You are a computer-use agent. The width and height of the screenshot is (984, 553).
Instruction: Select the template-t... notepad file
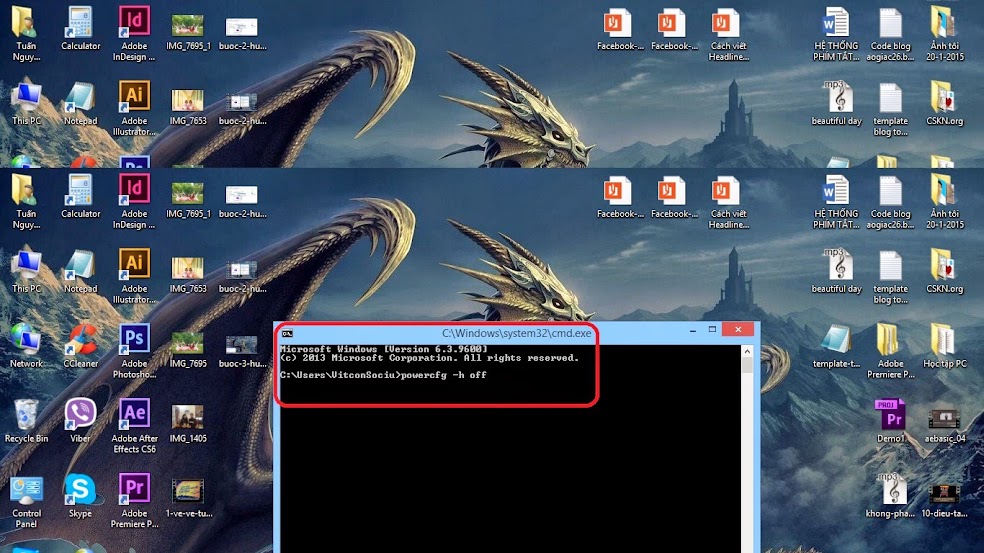coord(837,346)
